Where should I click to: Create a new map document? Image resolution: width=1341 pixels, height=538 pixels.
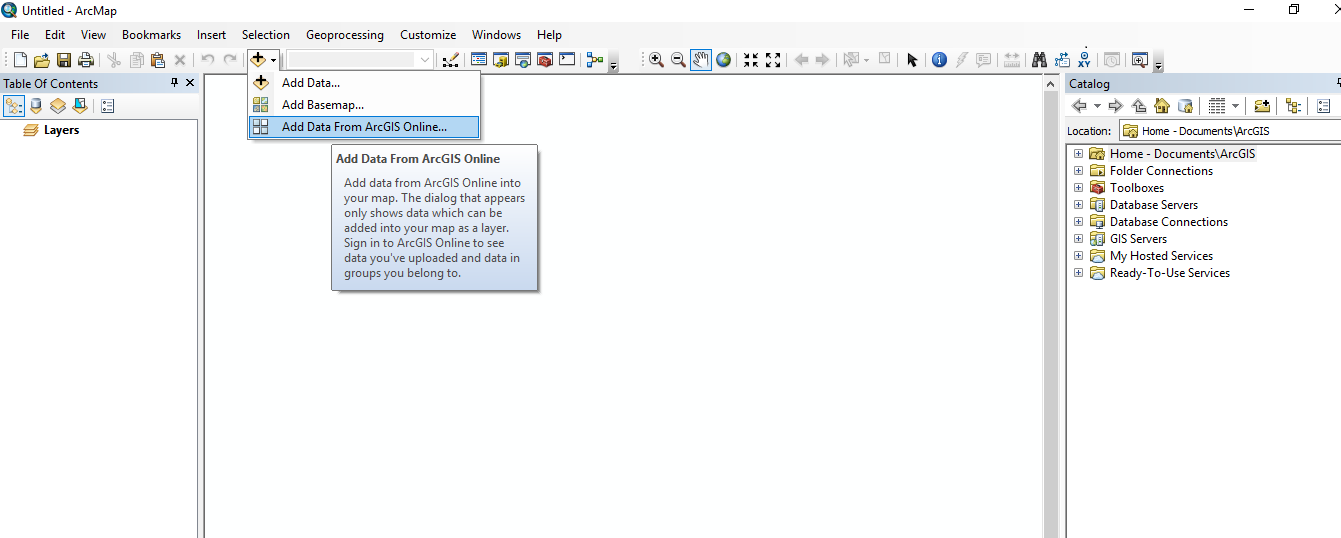coord(20,60)
